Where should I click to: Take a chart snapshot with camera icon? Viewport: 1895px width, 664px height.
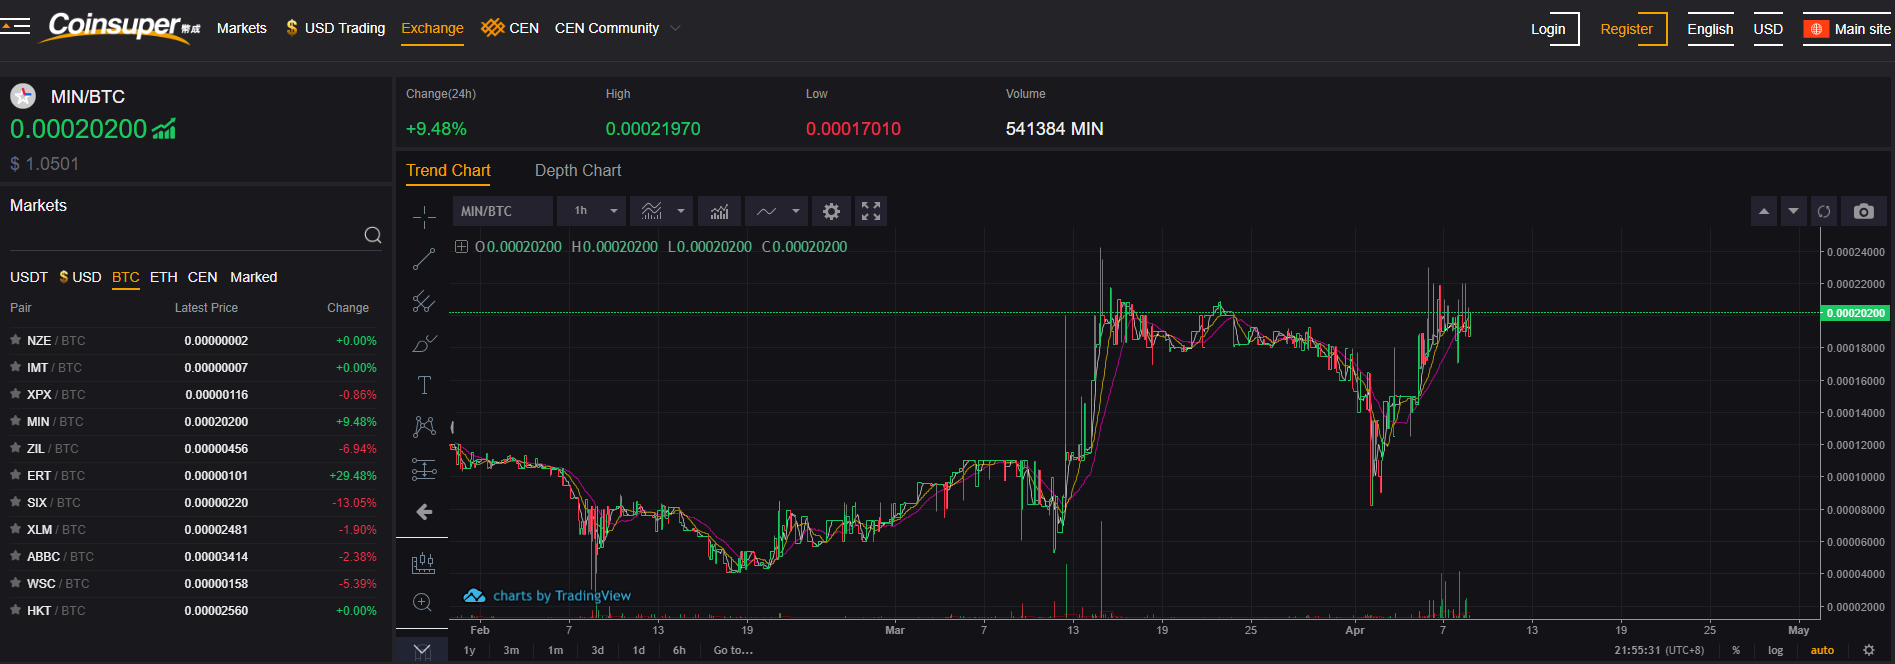coord(1864,211)
